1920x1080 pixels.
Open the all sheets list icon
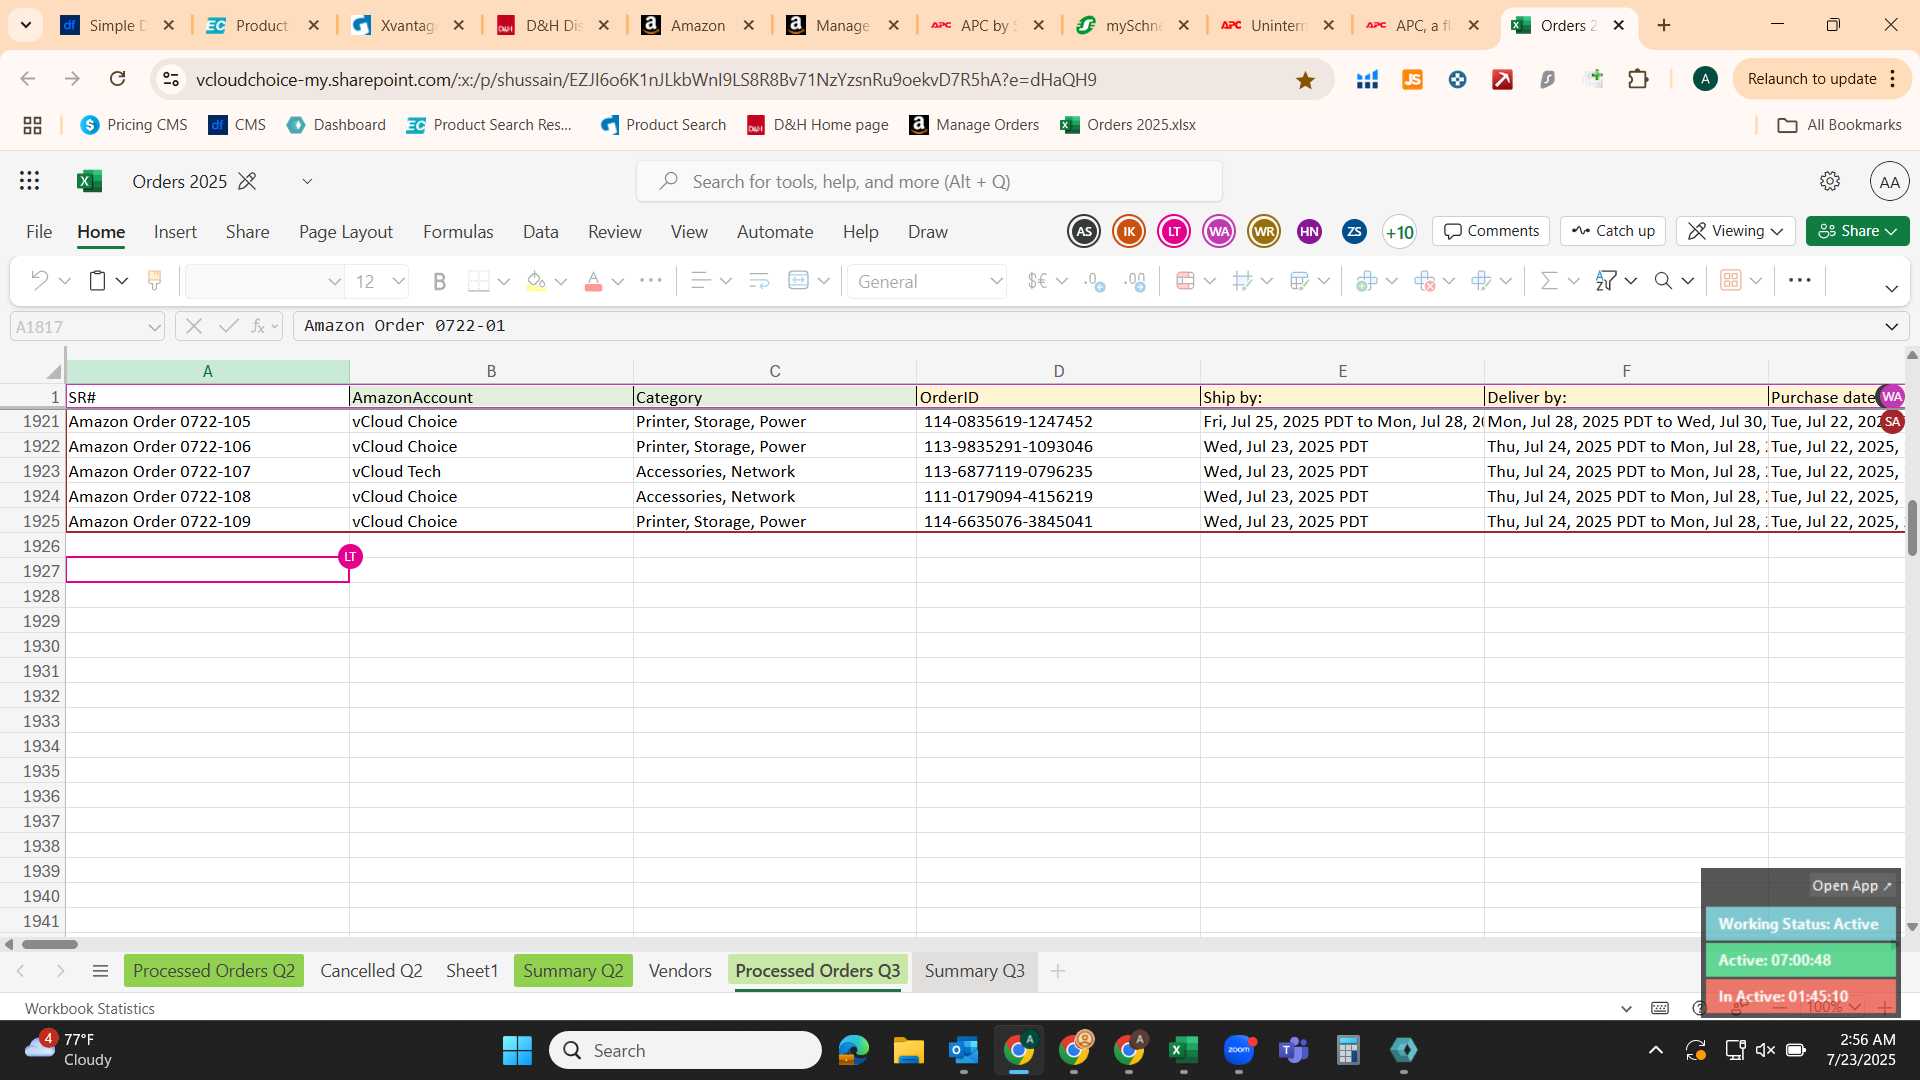coord(100,971)
